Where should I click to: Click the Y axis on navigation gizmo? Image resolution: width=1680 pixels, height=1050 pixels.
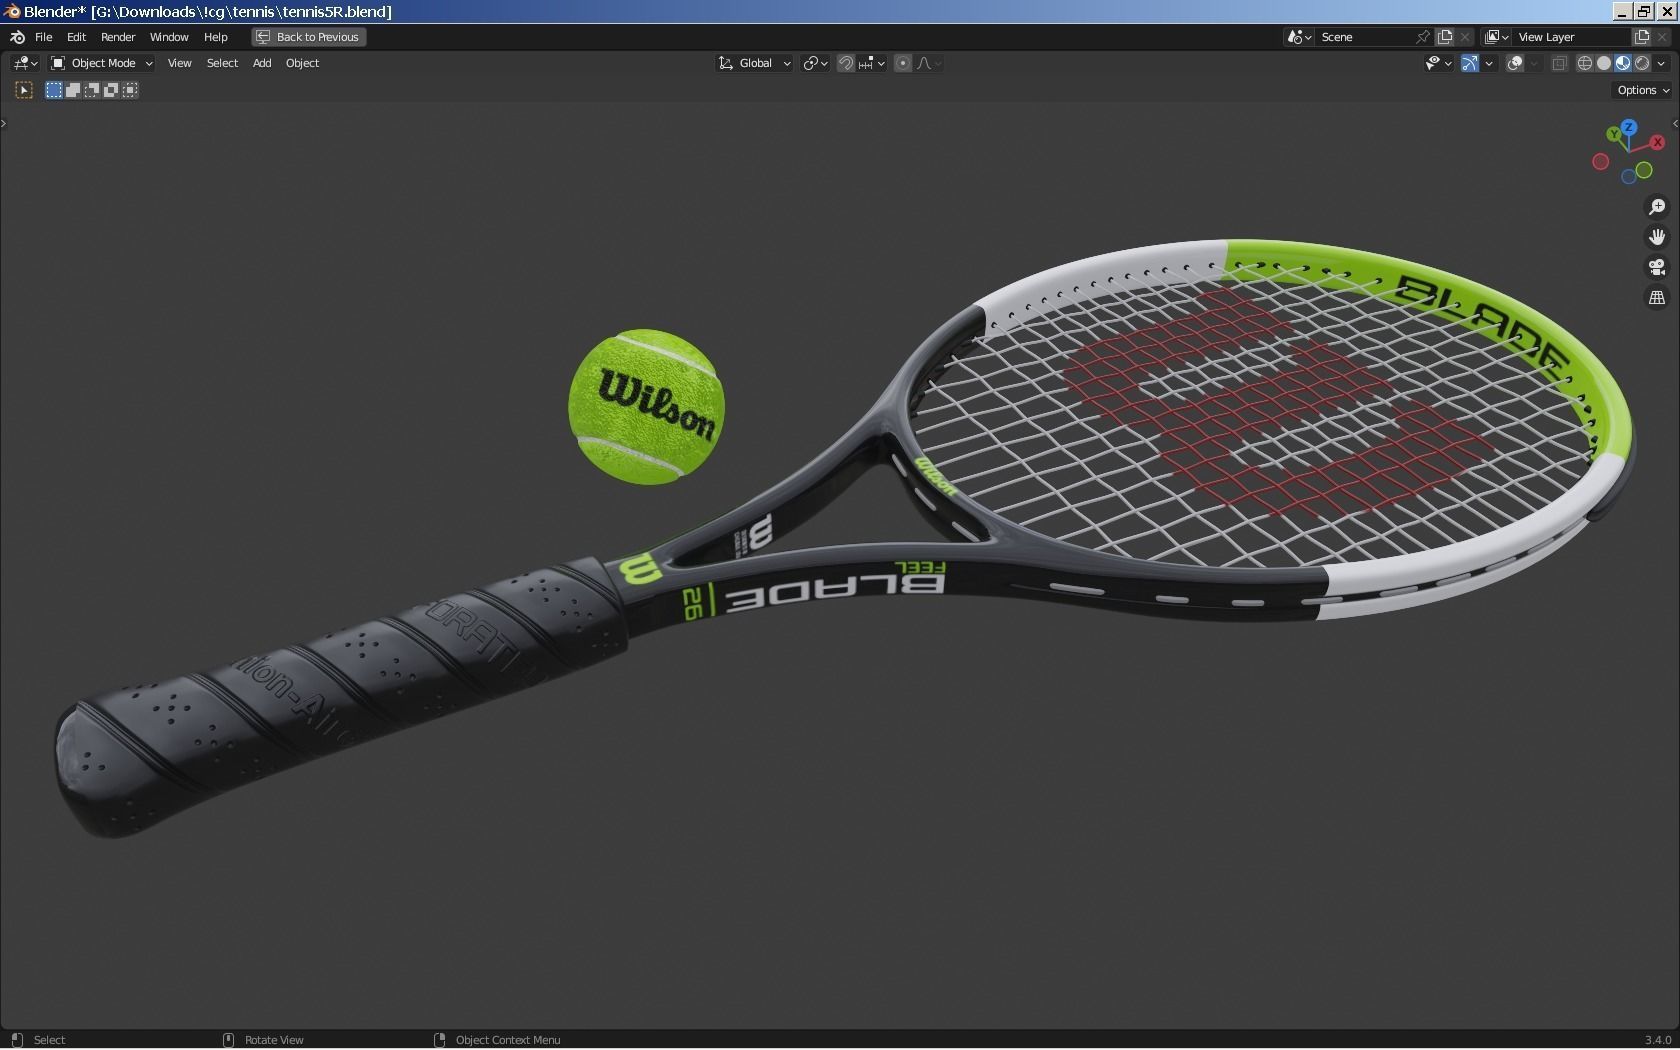point(1614,135)
